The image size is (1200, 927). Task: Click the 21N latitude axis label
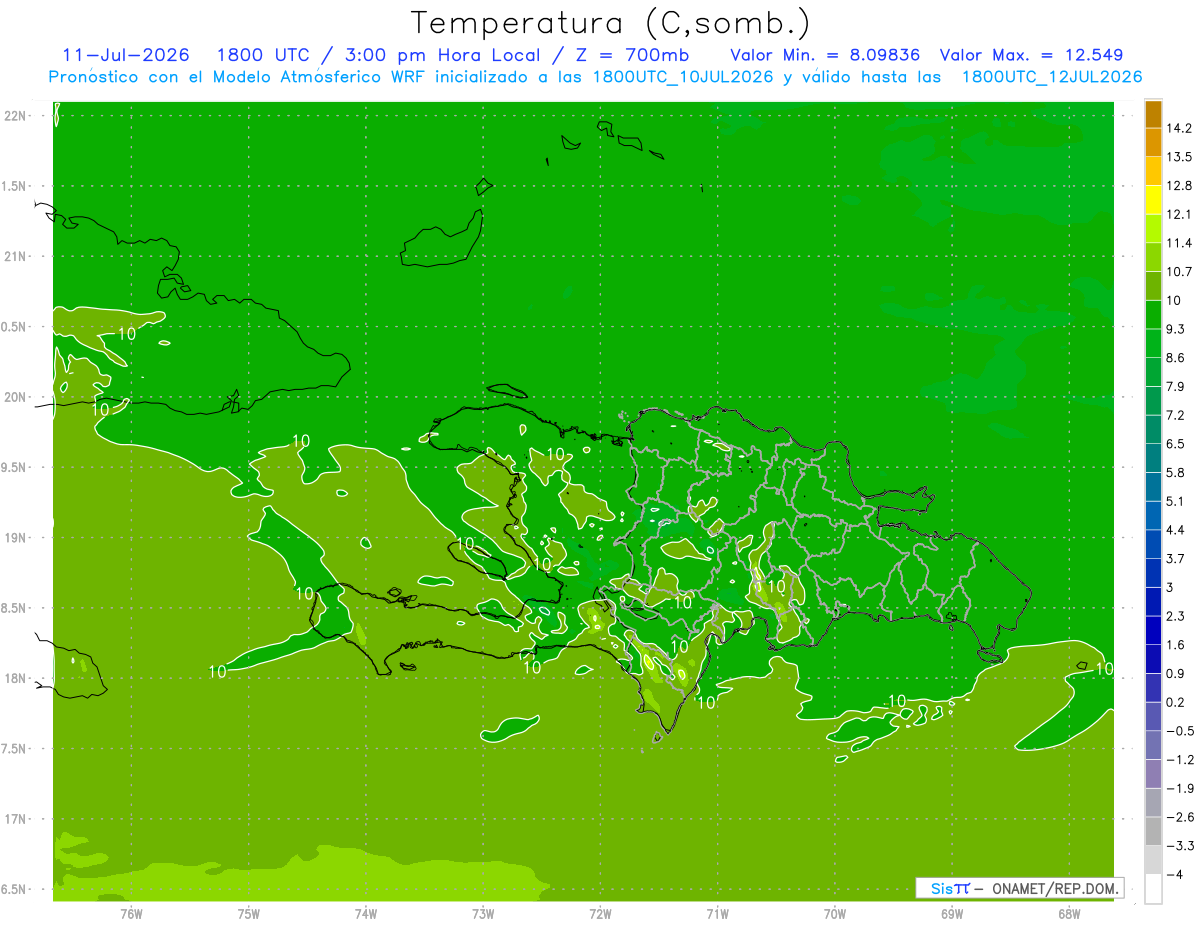pyautogui.click(x=16, y=256)
